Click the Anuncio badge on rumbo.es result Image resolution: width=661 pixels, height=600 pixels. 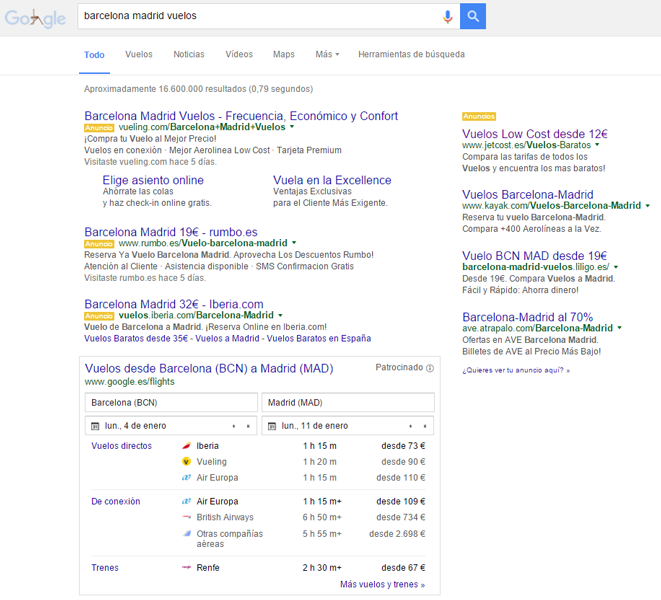(99, 244)
